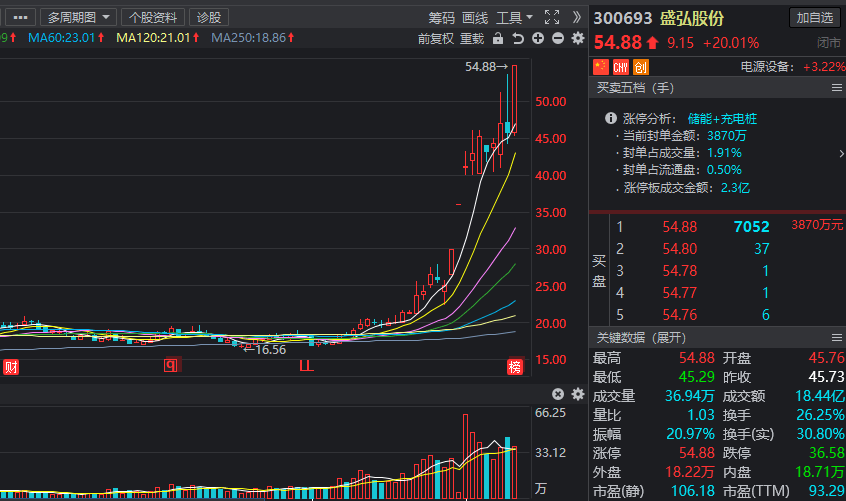
Task: Click 重载 to reload chart
Action: point(472,38)
